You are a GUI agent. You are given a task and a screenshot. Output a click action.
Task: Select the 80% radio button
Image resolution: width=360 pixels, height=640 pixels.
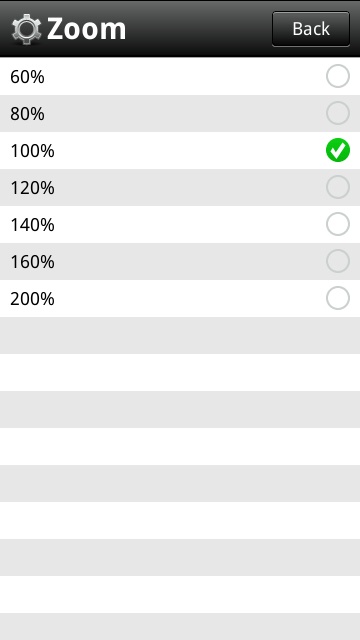point(338,113)
